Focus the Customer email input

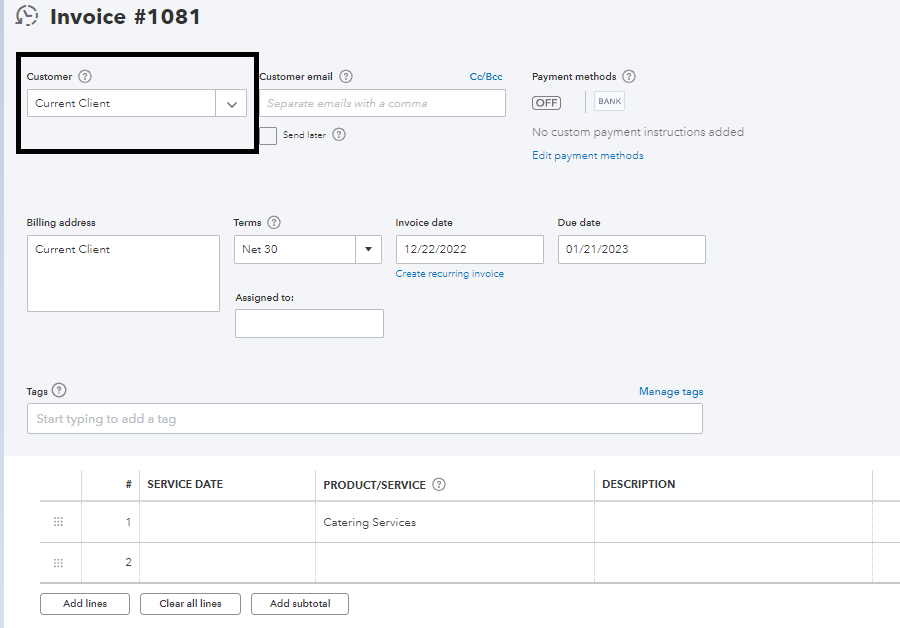click(x=382, y=103)
